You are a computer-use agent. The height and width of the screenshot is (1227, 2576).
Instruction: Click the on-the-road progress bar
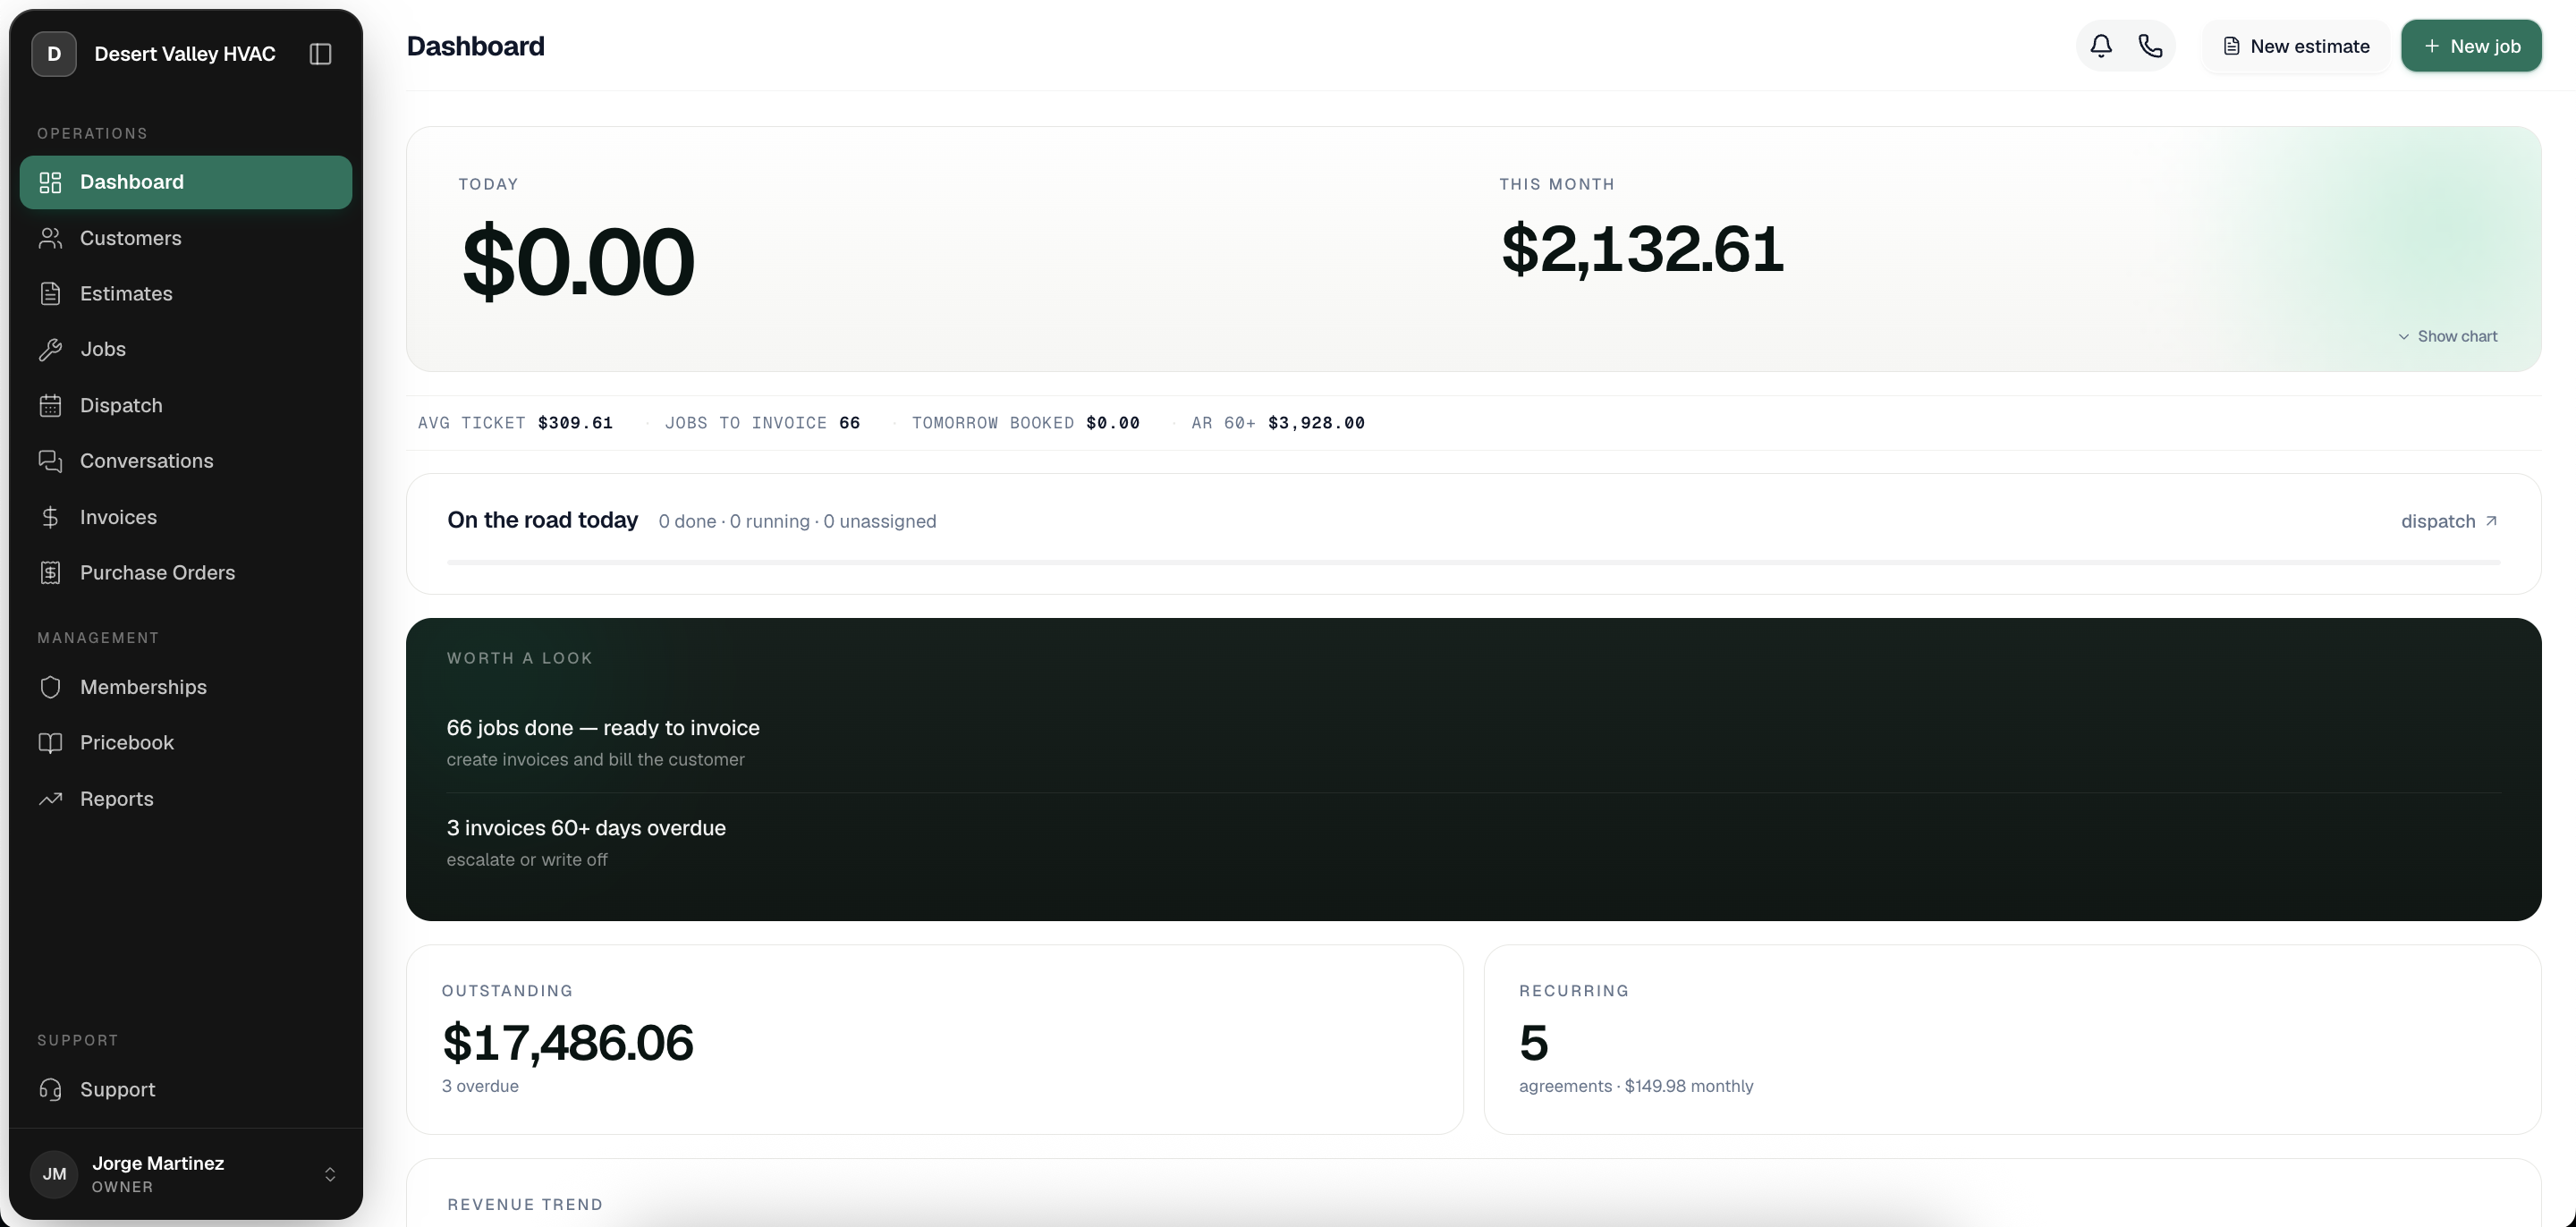[x=1473, y=563]
